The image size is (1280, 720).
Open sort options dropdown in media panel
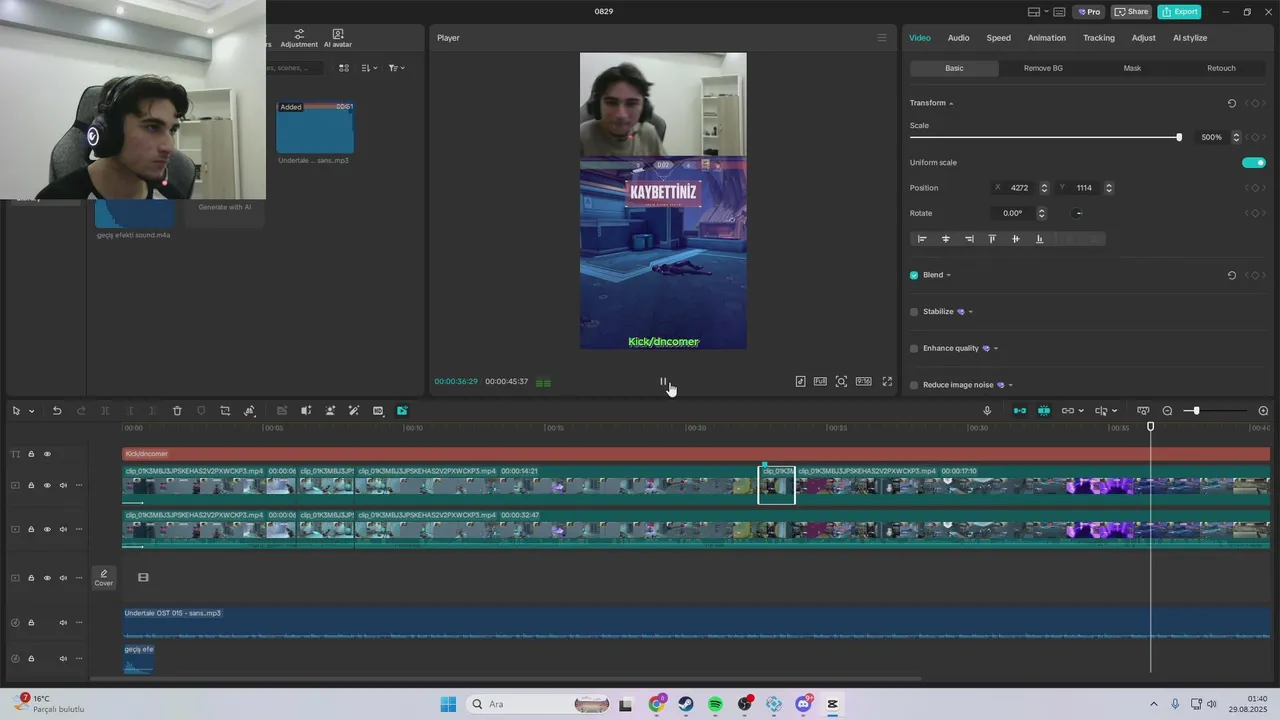click(369, 68)
